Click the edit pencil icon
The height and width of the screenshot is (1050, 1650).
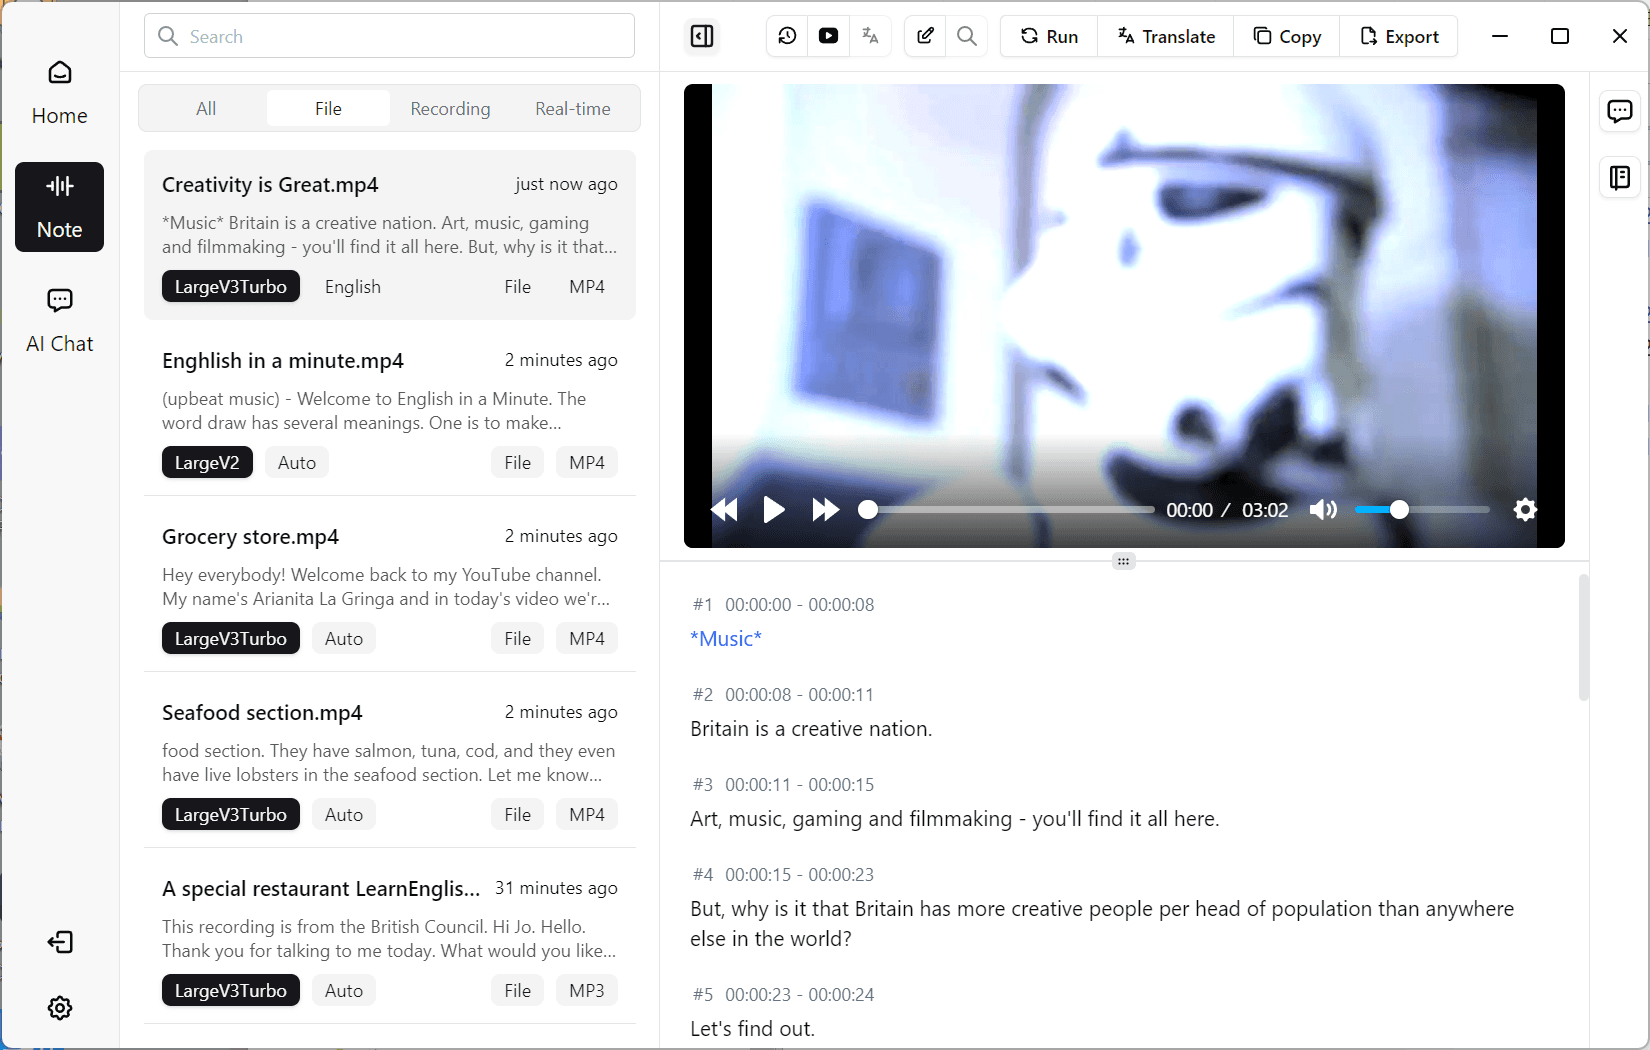[925, 37]
